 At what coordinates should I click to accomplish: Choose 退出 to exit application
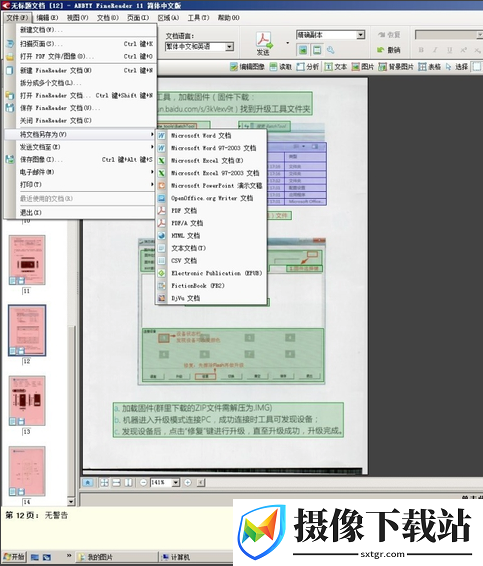tap(80, 212)
